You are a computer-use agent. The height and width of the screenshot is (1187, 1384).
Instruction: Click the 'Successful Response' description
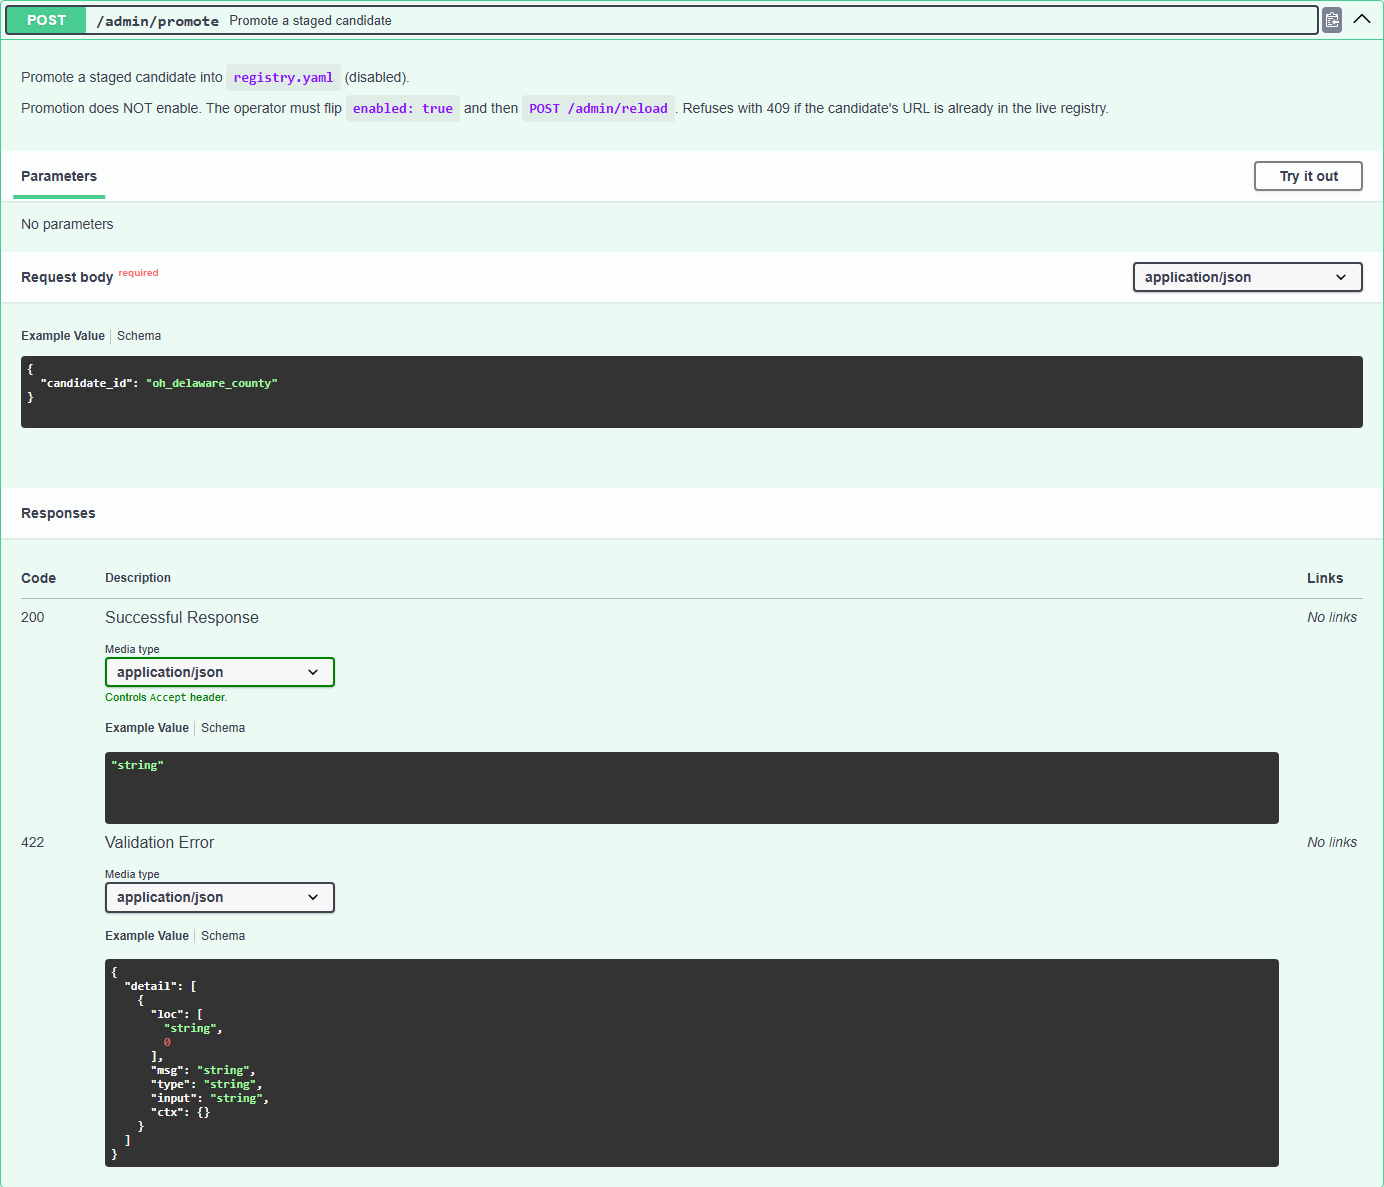[182, 617]
